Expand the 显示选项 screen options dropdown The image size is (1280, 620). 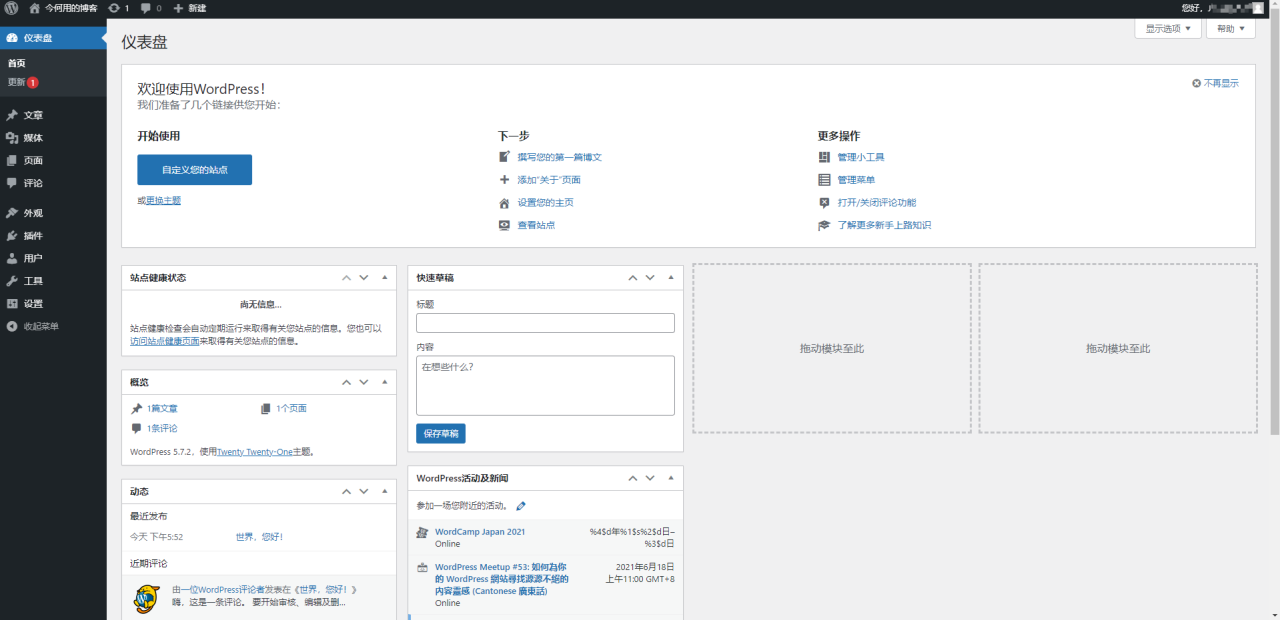coord(1168,29)
